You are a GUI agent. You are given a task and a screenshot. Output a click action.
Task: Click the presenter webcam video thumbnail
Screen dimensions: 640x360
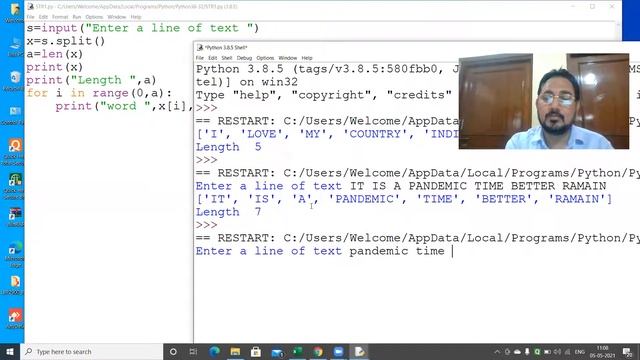coord(544,101)
